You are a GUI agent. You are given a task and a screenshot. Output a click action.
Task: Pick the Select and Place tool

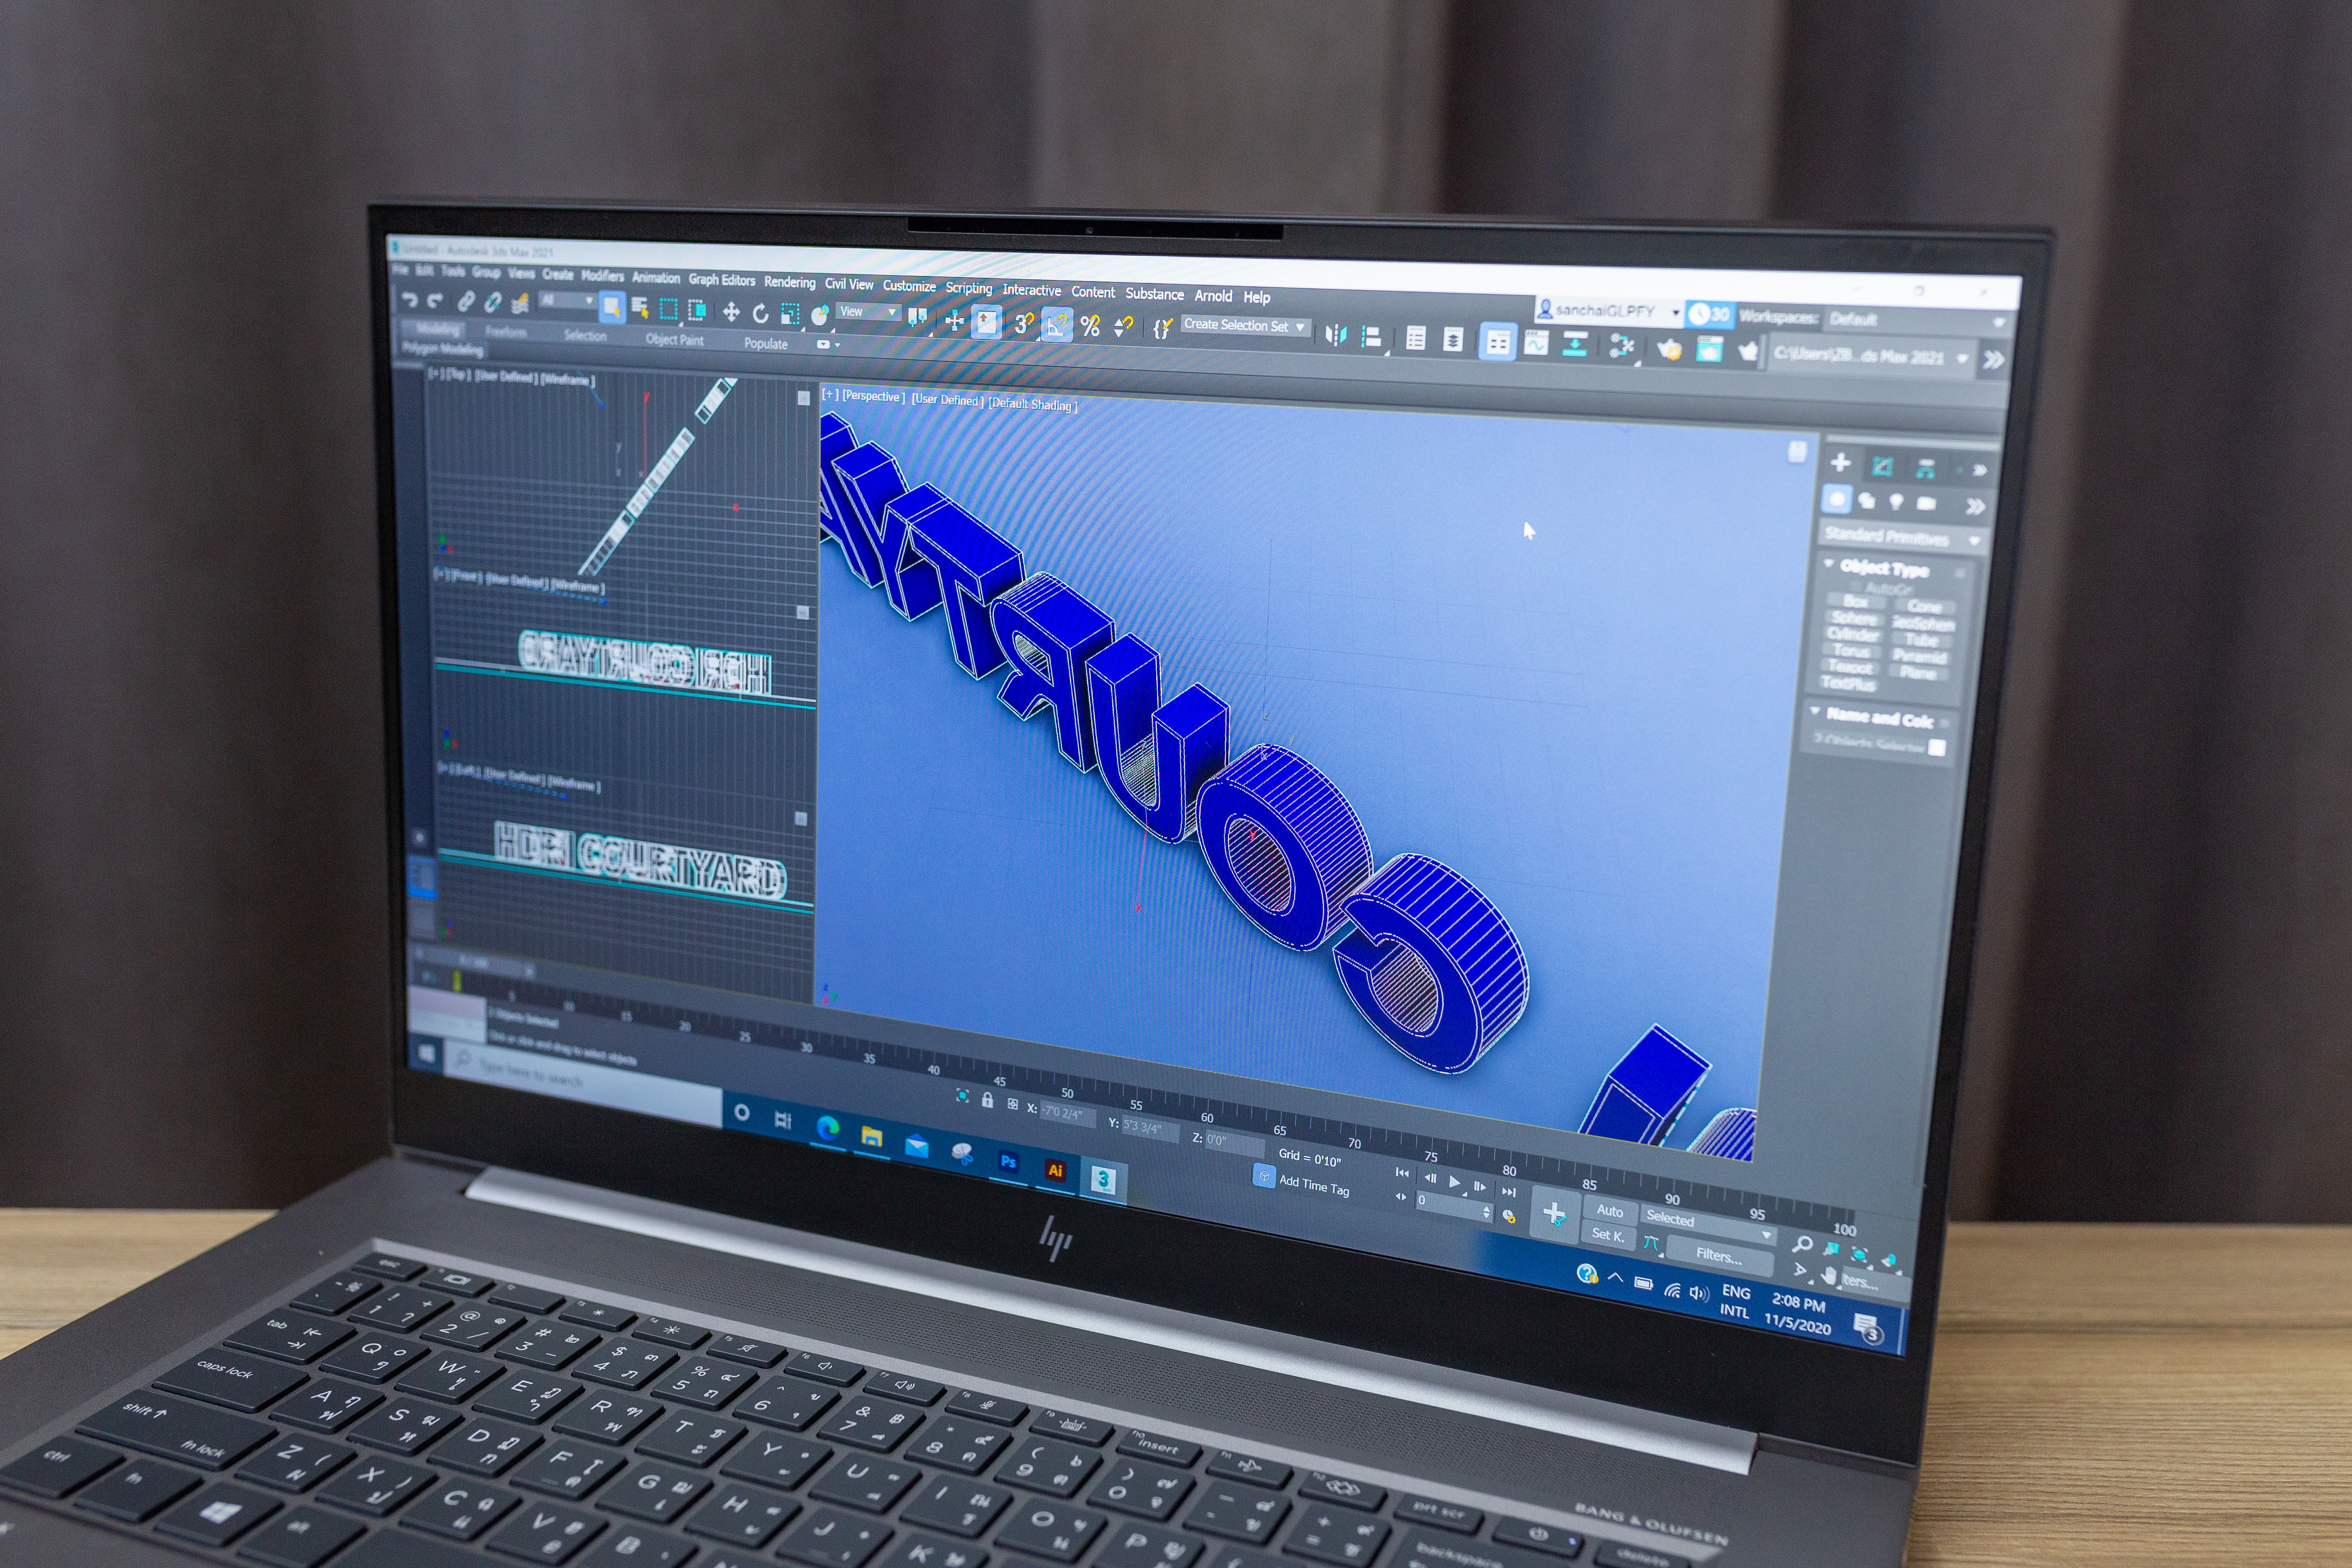(820, 316)
